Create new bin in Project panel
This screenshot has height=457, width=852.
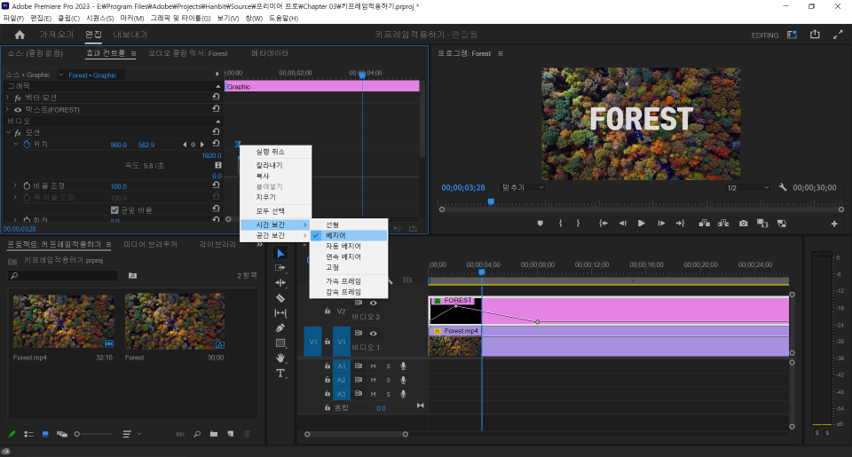pyautogui.click(x=214, y=434)
